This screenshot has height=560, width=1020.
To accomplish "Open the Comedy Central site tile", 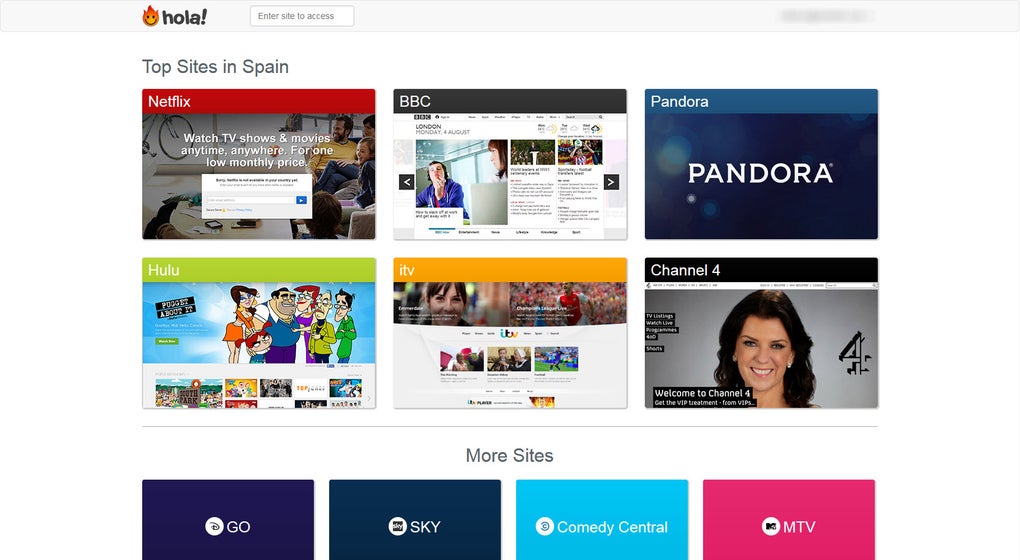I will [x=602, y=520].
